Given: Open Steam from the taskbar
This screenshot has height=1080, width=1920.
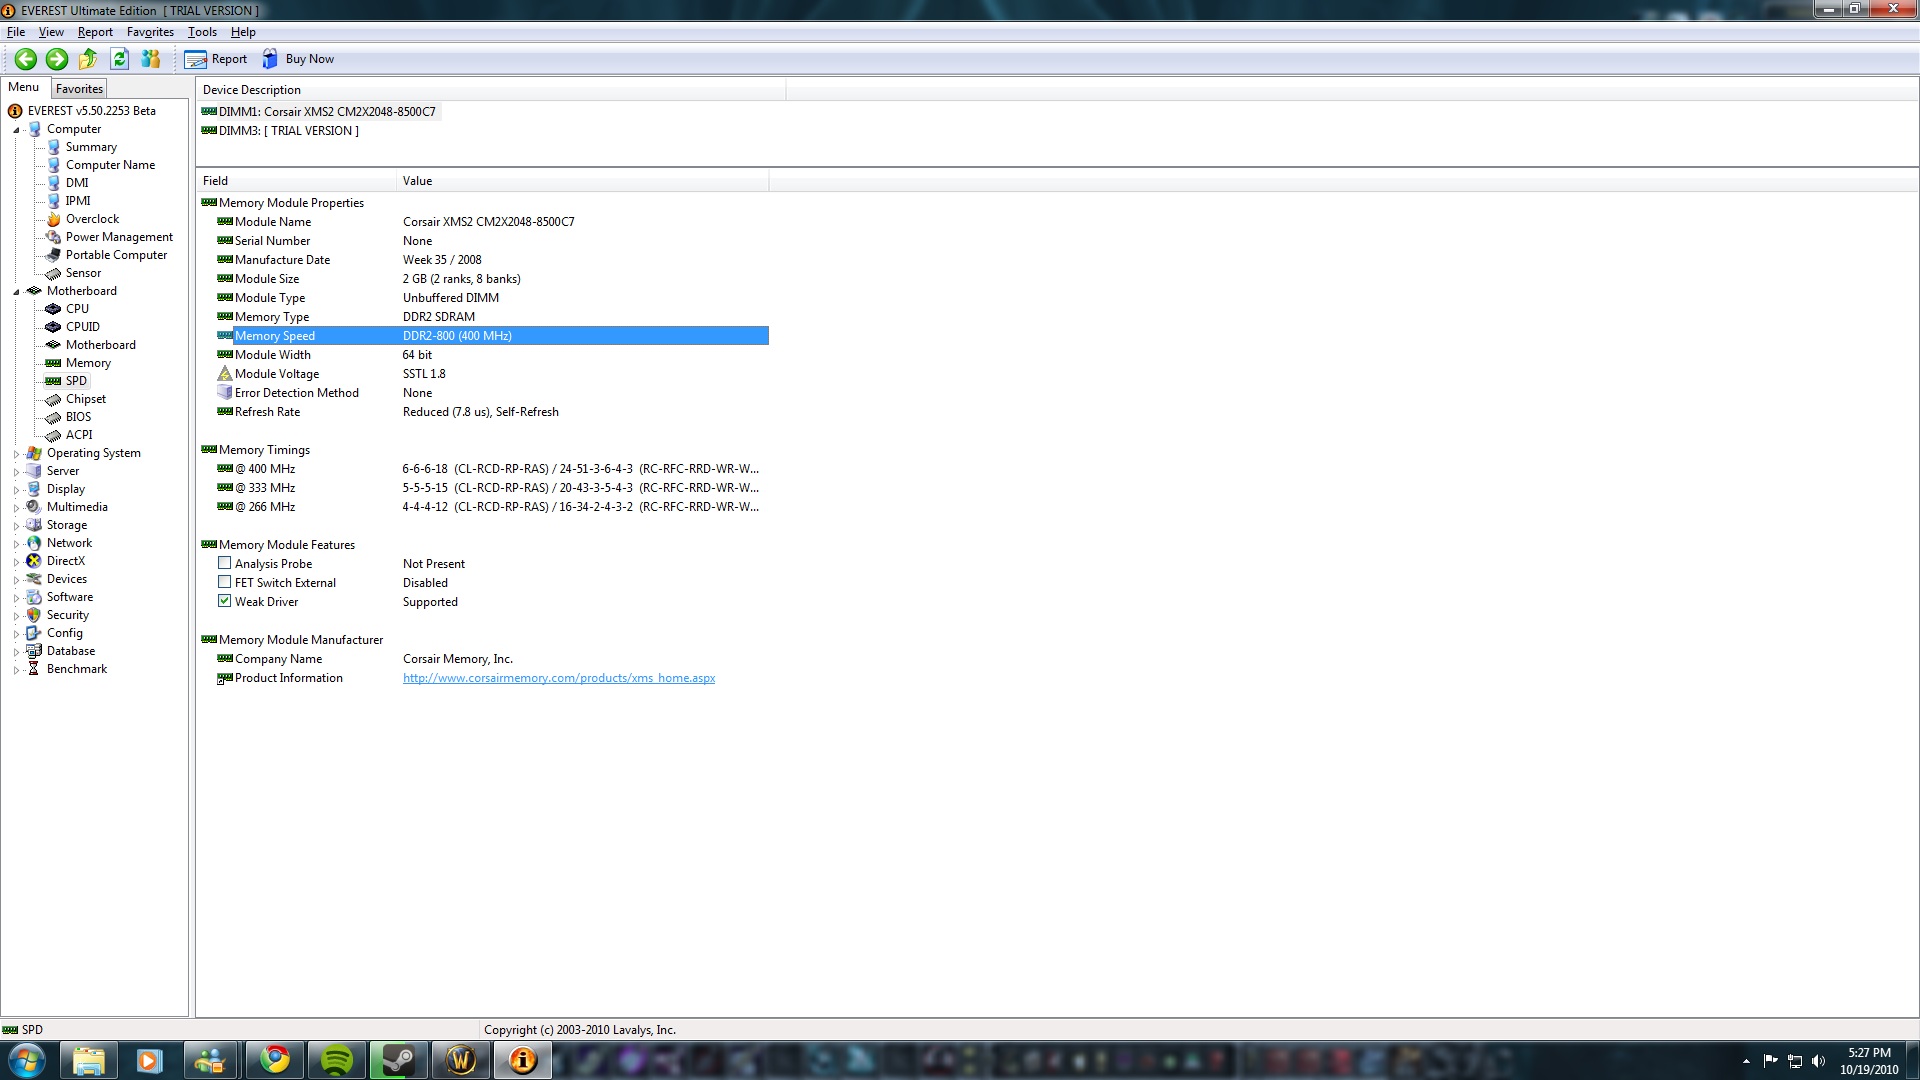Looking at the screenshot, I should 399,1060.
